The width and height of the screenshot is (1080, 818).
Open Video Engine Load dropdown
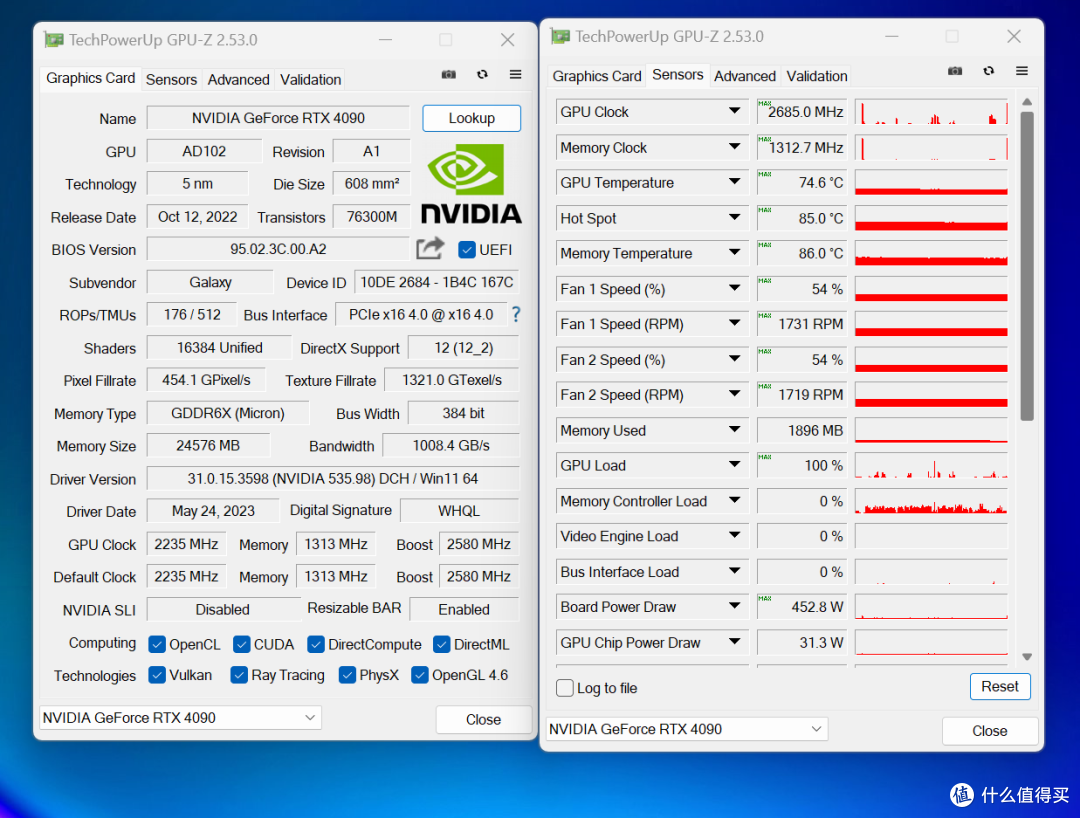click(x=734, y=536)
